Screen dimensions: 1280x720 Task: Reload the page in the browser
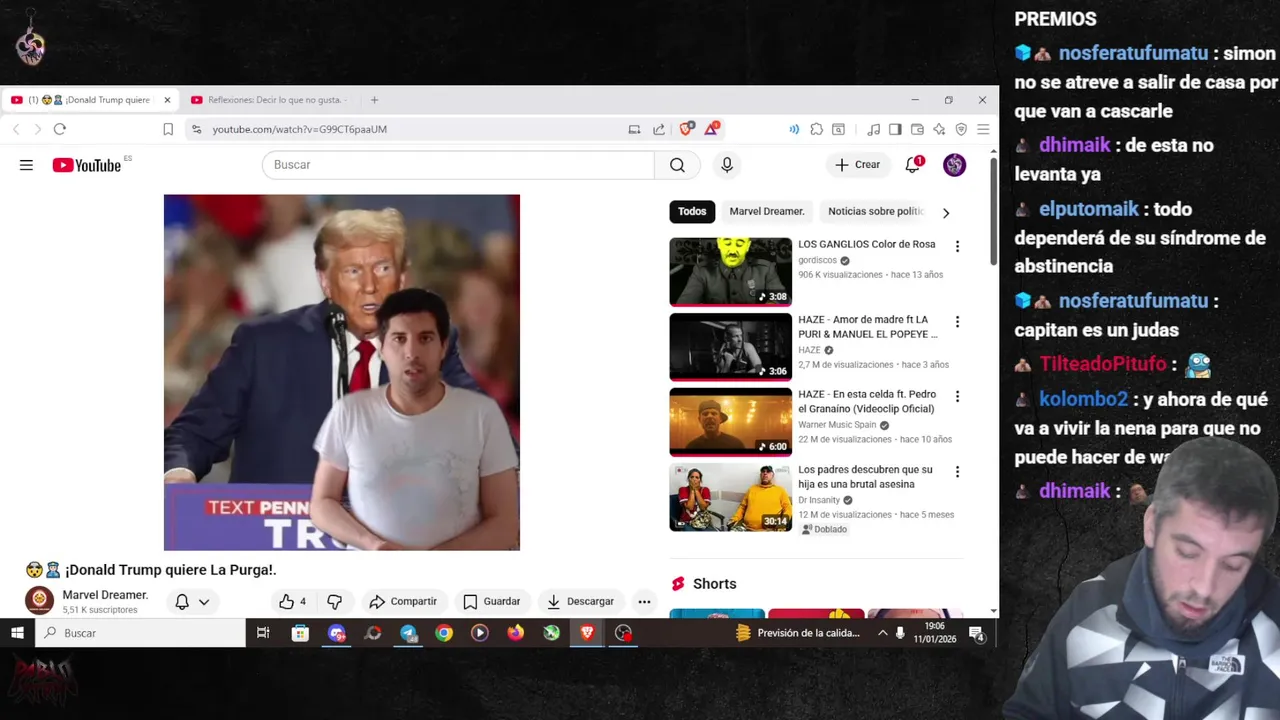click(60, 129)
